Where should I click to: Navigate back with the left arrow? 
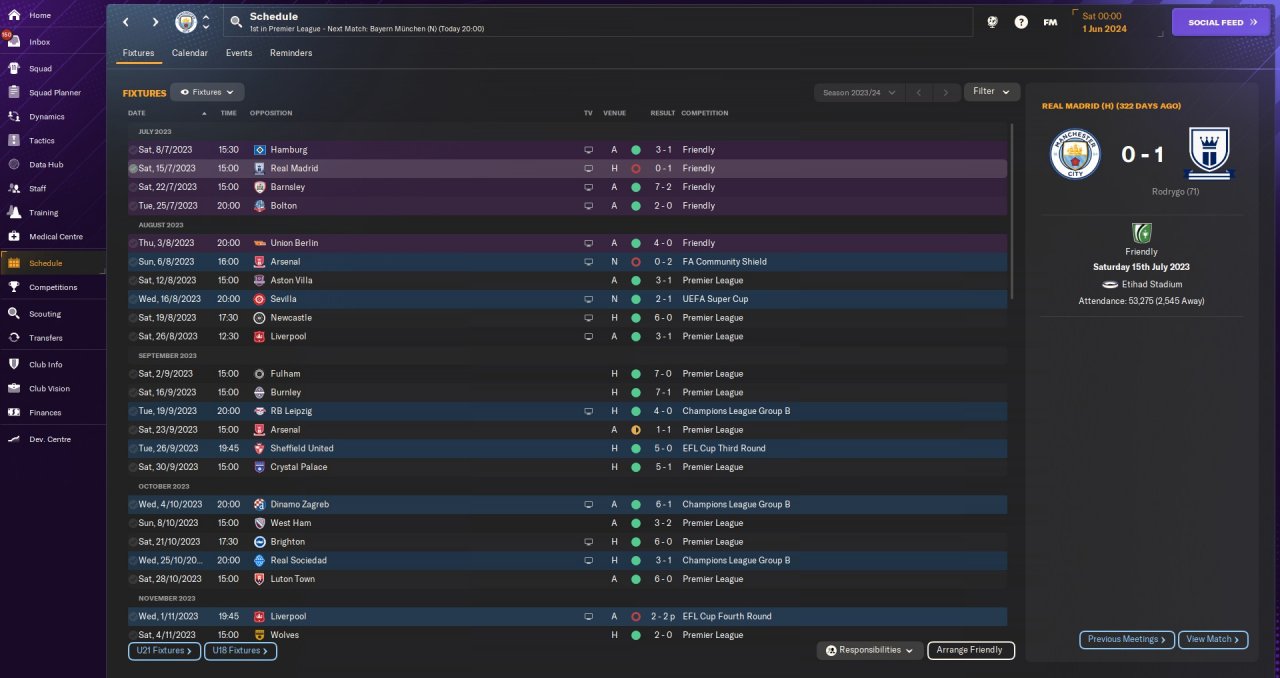126,22
